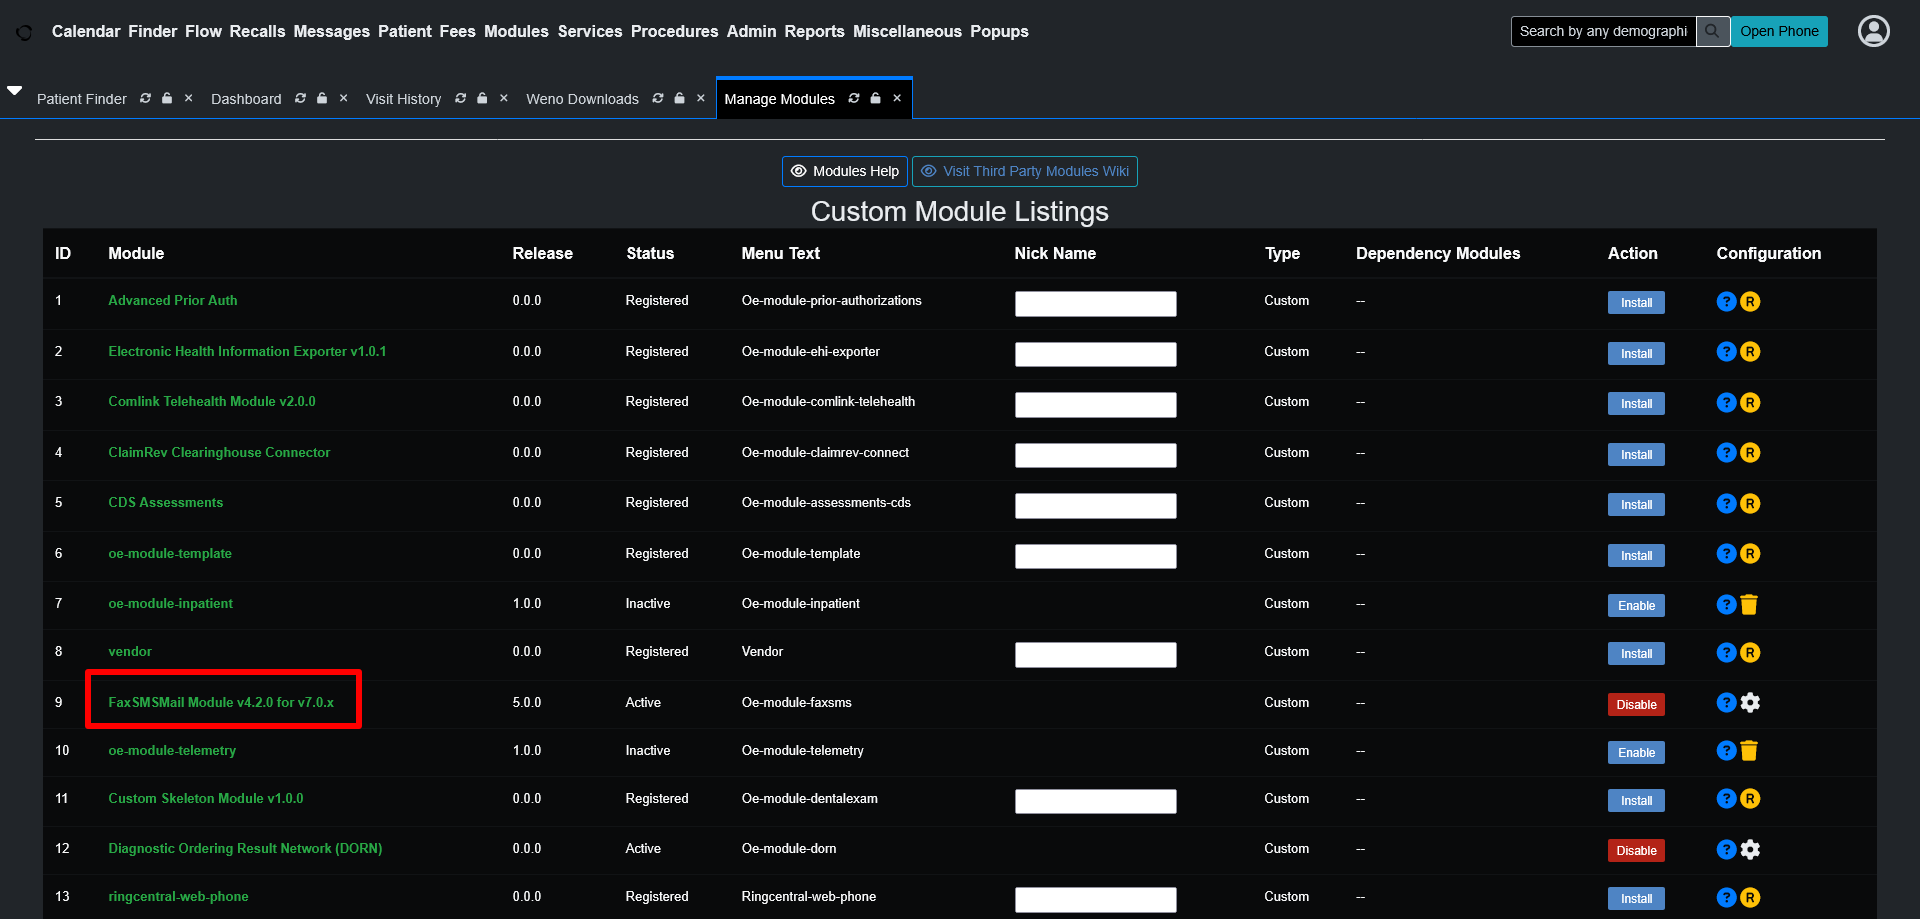Install the vendor module
This screenshot has height=919, width=1920.
[1636, 653]
